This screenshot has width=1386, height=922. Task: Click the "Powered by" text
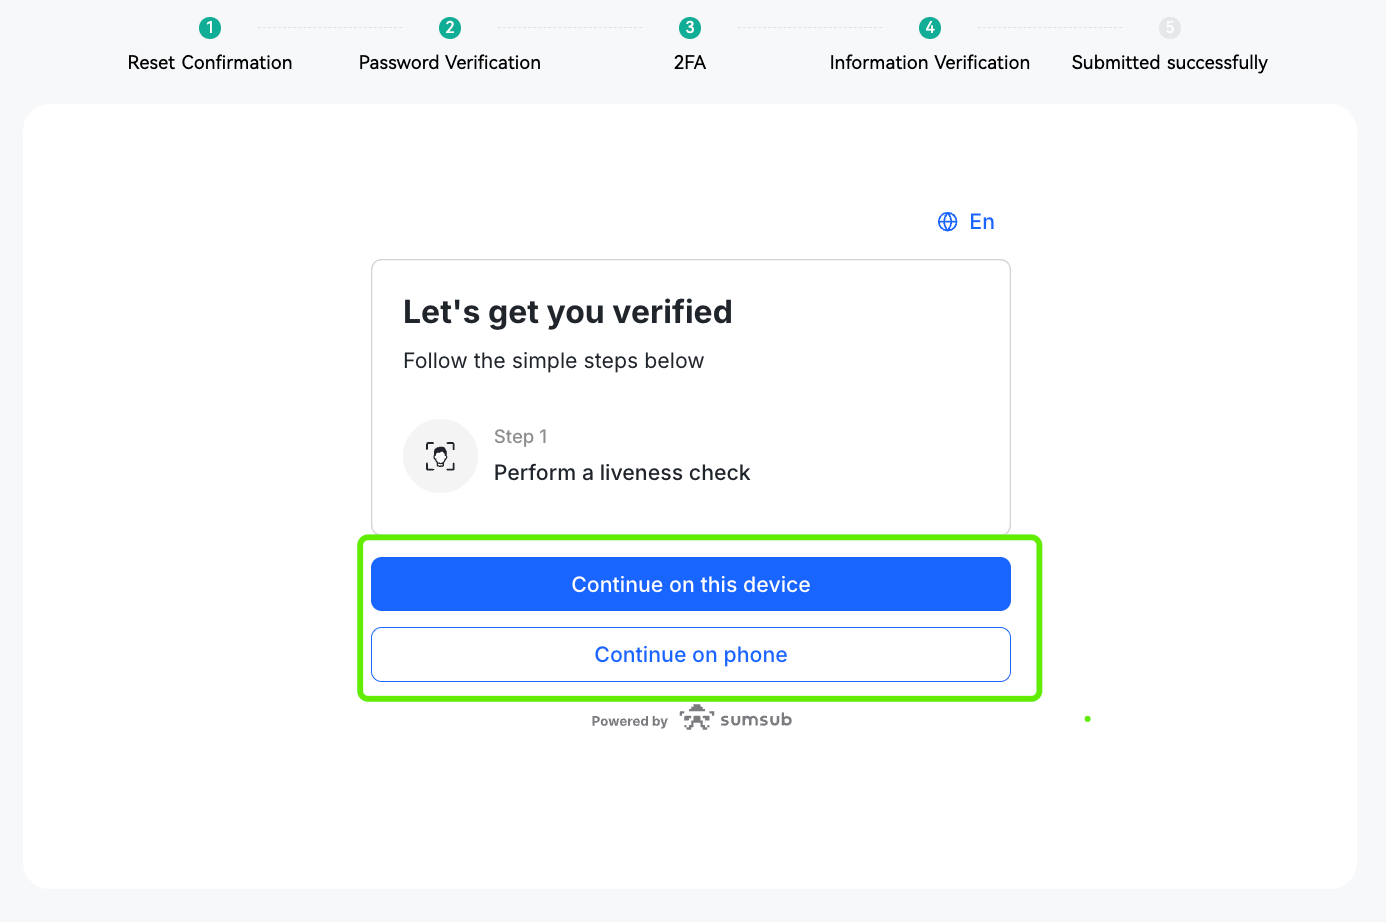click(629, 721)
